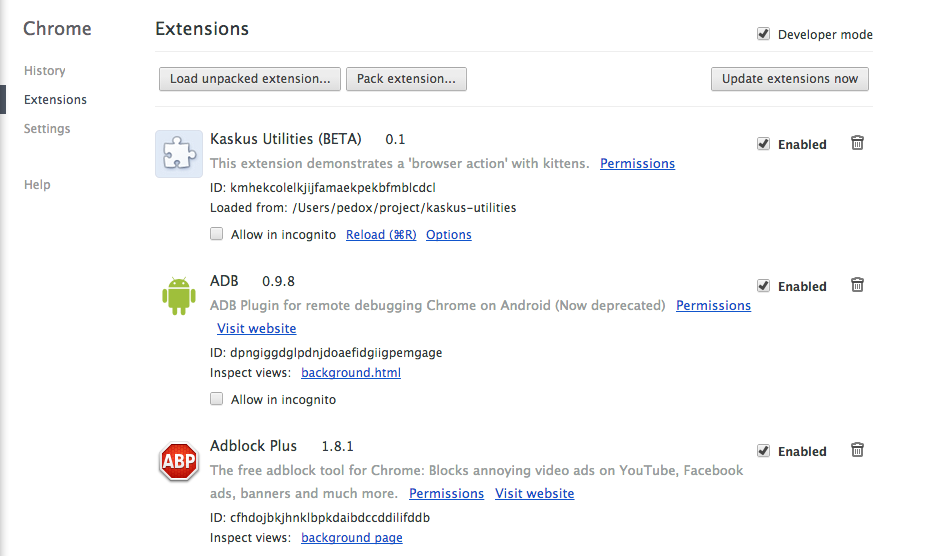Click the Kaskus Utilities puzzle-piece icon
Screen dimensions: 926x556
pos(179,154)
